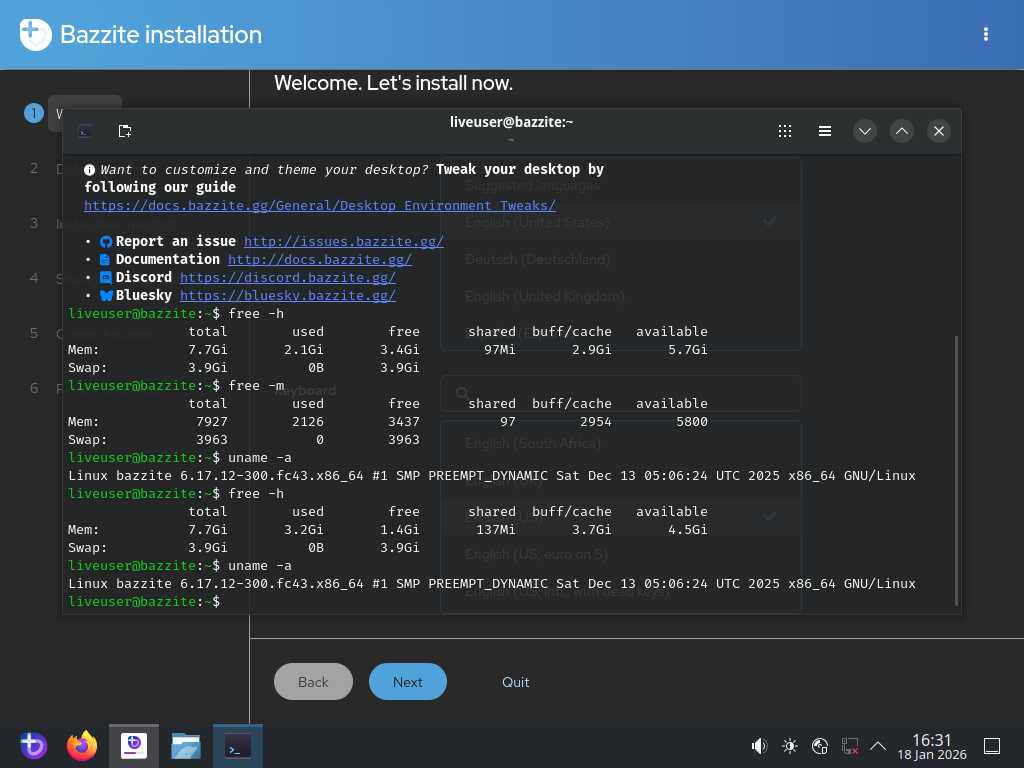Open the globe network tray icon
1024x768 pixels.
[820, 746]
